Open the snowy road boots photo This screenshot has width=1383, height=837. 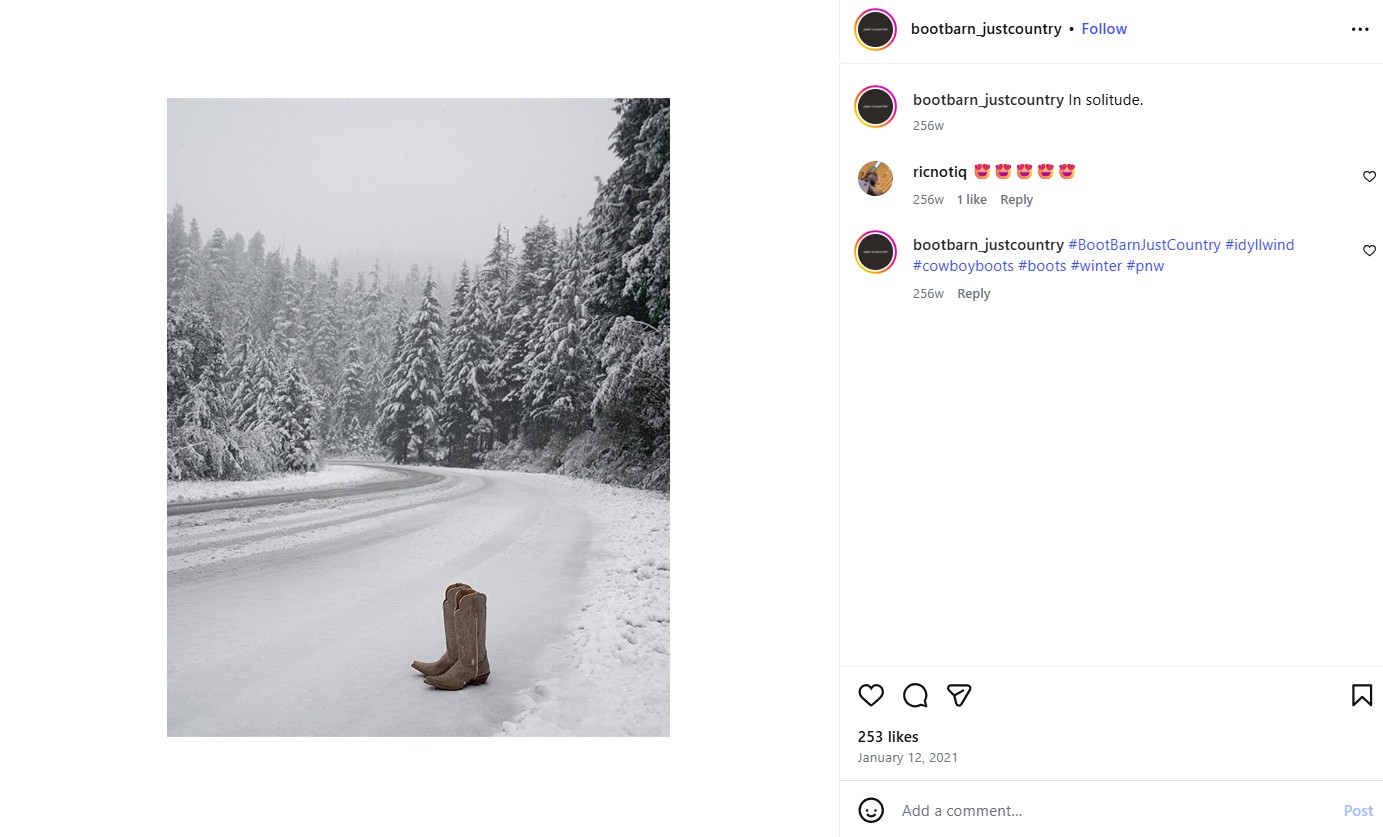418,417
